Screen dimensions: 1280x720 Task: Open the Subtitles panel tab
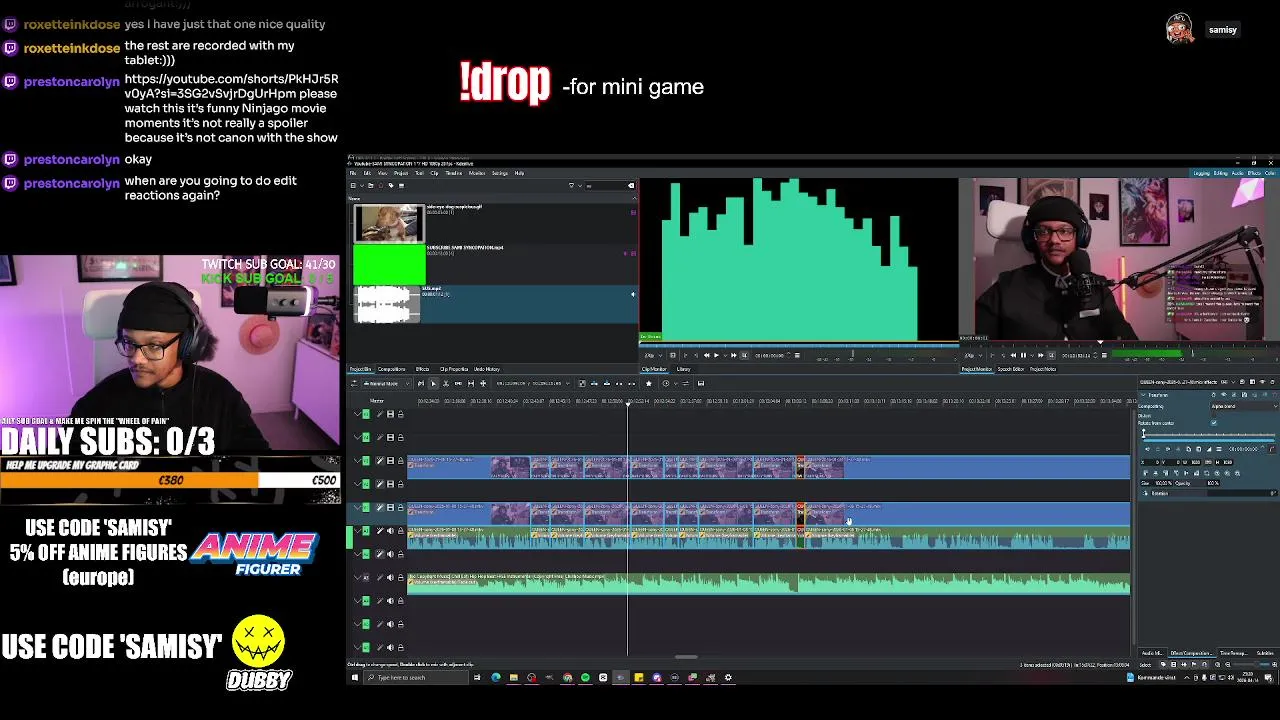click(x=1265, y=653)
